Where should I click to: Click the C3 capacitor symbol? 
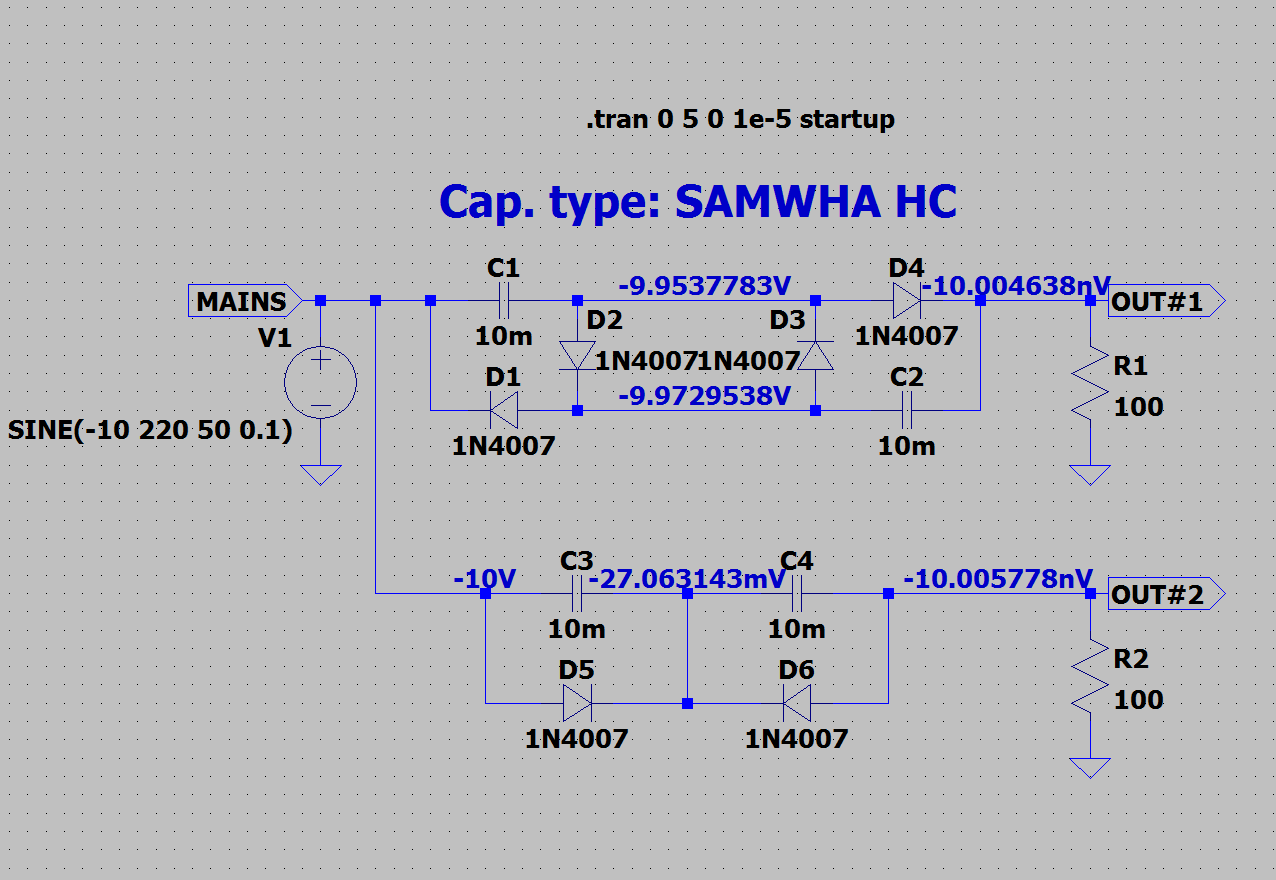[577, 594]
